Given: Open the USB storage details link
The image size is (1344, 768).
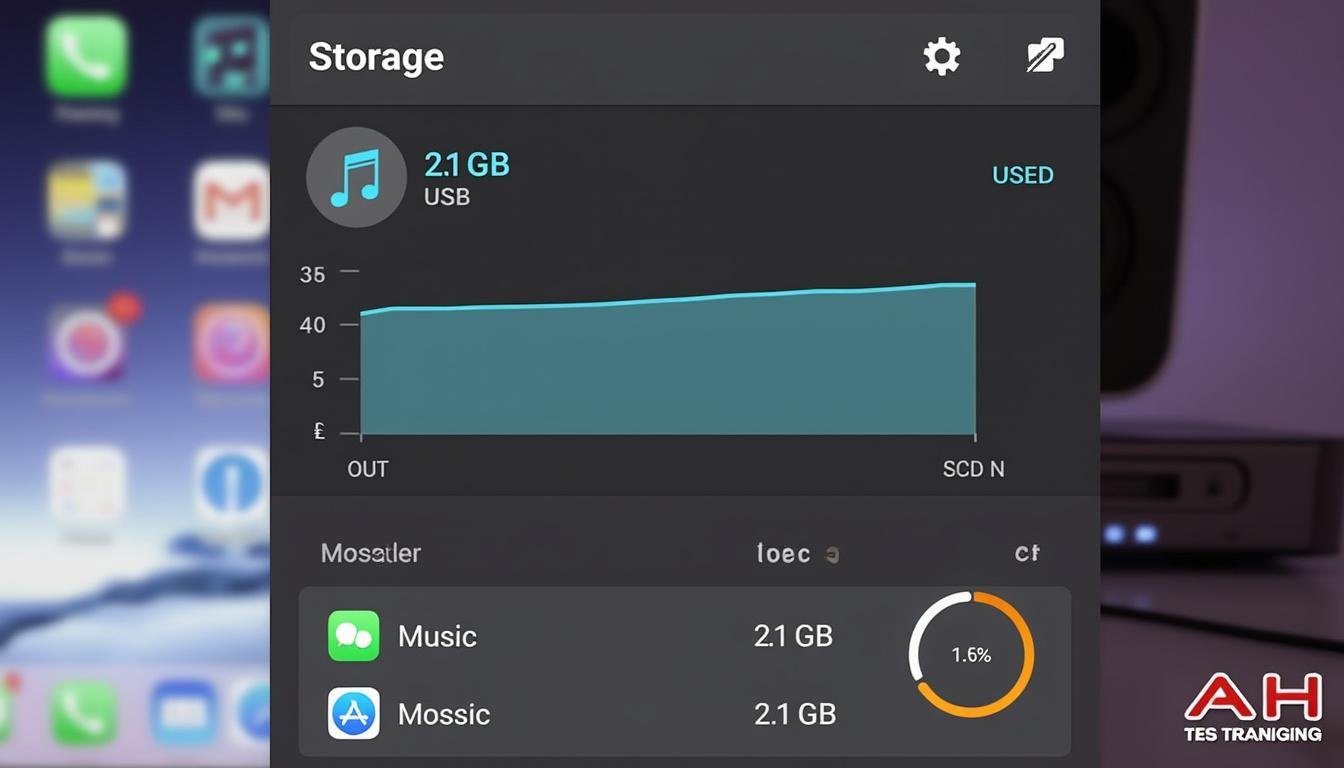Looking at the screenshot, I should pyautogui.click(x=448, y=197).
